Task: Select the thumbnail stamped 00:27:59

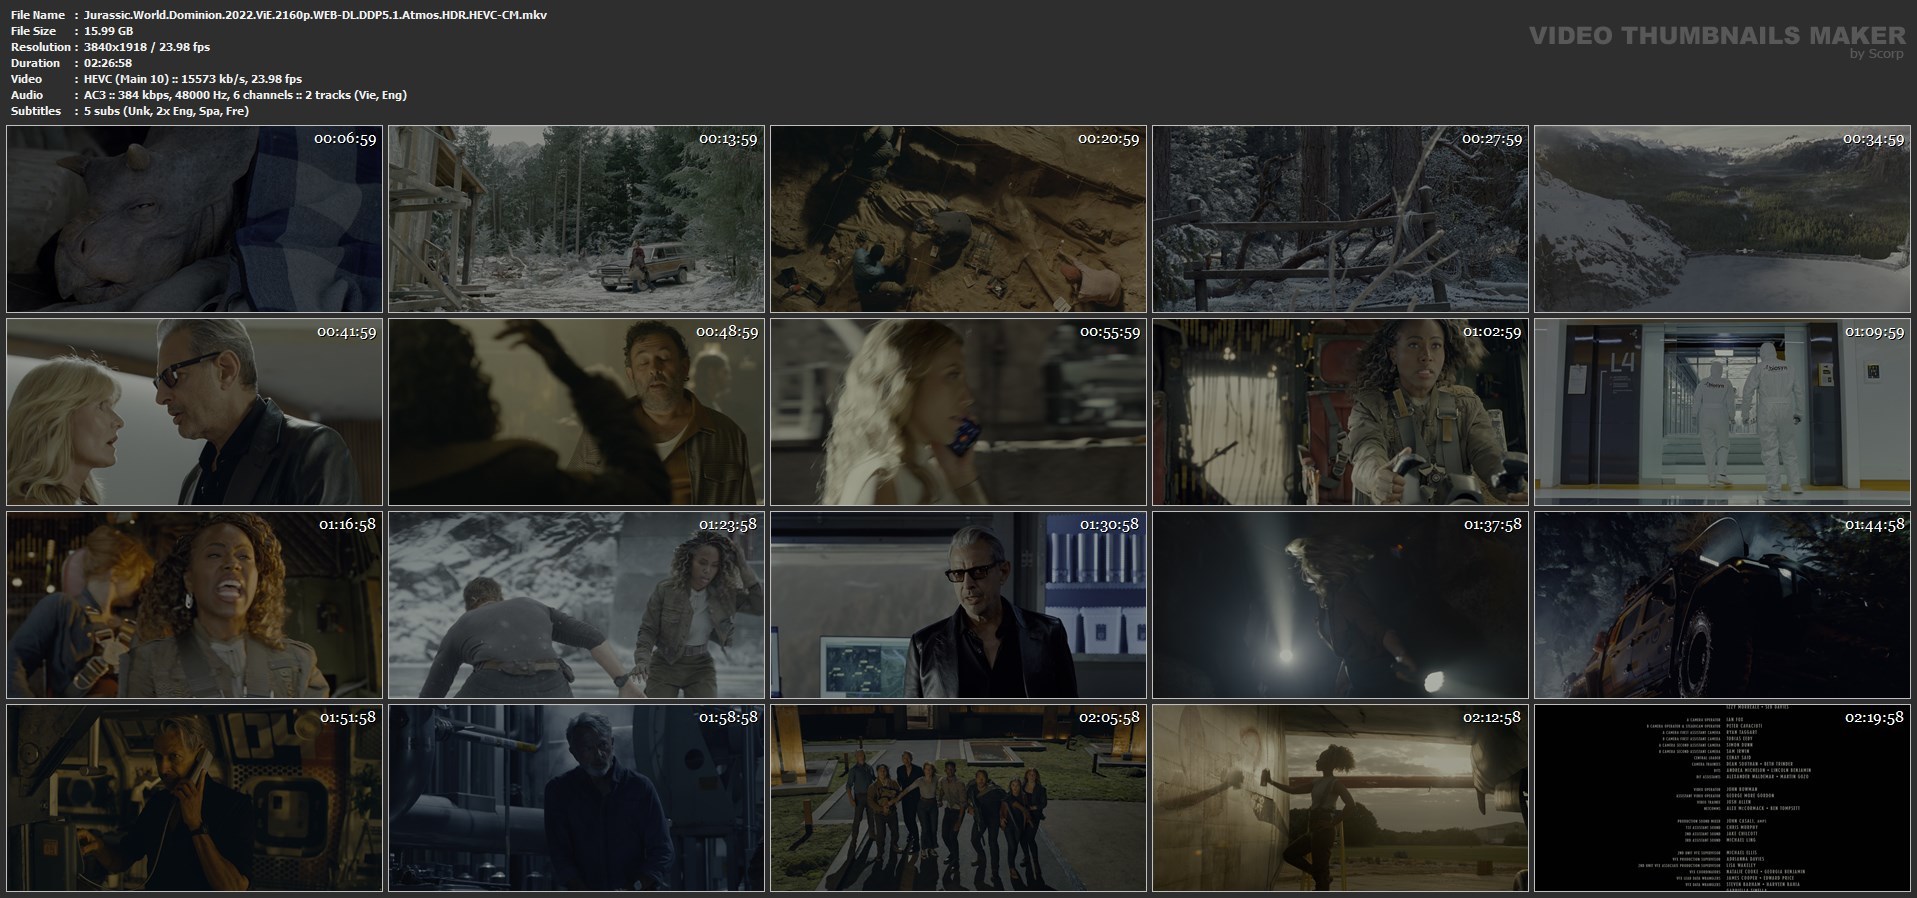Action: tap(1340, 219)
